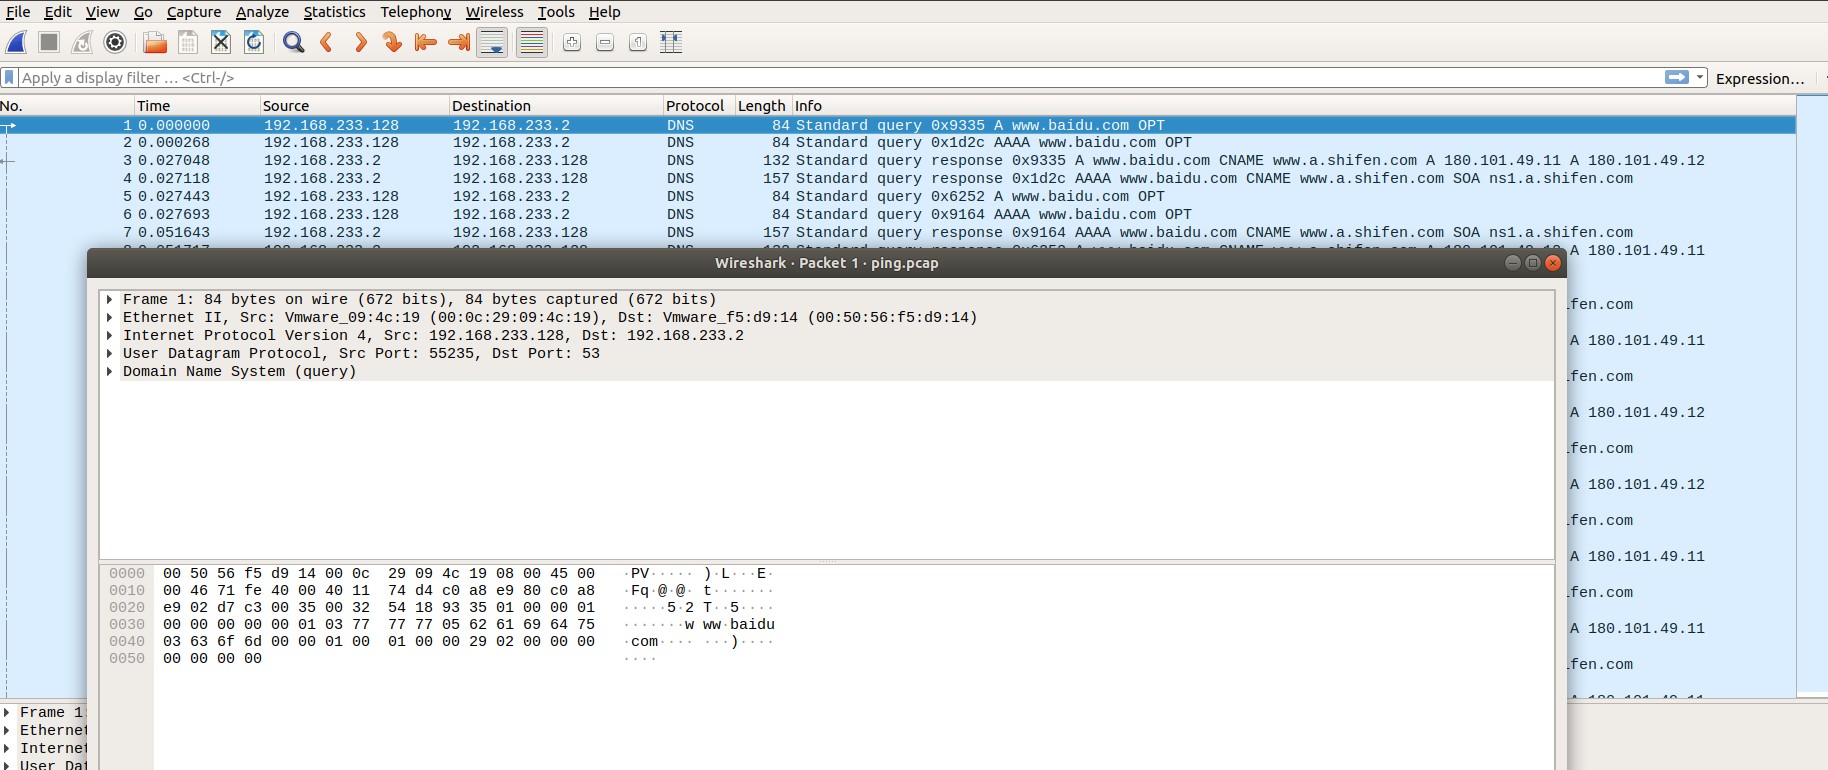The width and height of the screenshot is (1828, 770).
Task: Expand User Datagram Protocol in dialog
Action: point(109,353)
